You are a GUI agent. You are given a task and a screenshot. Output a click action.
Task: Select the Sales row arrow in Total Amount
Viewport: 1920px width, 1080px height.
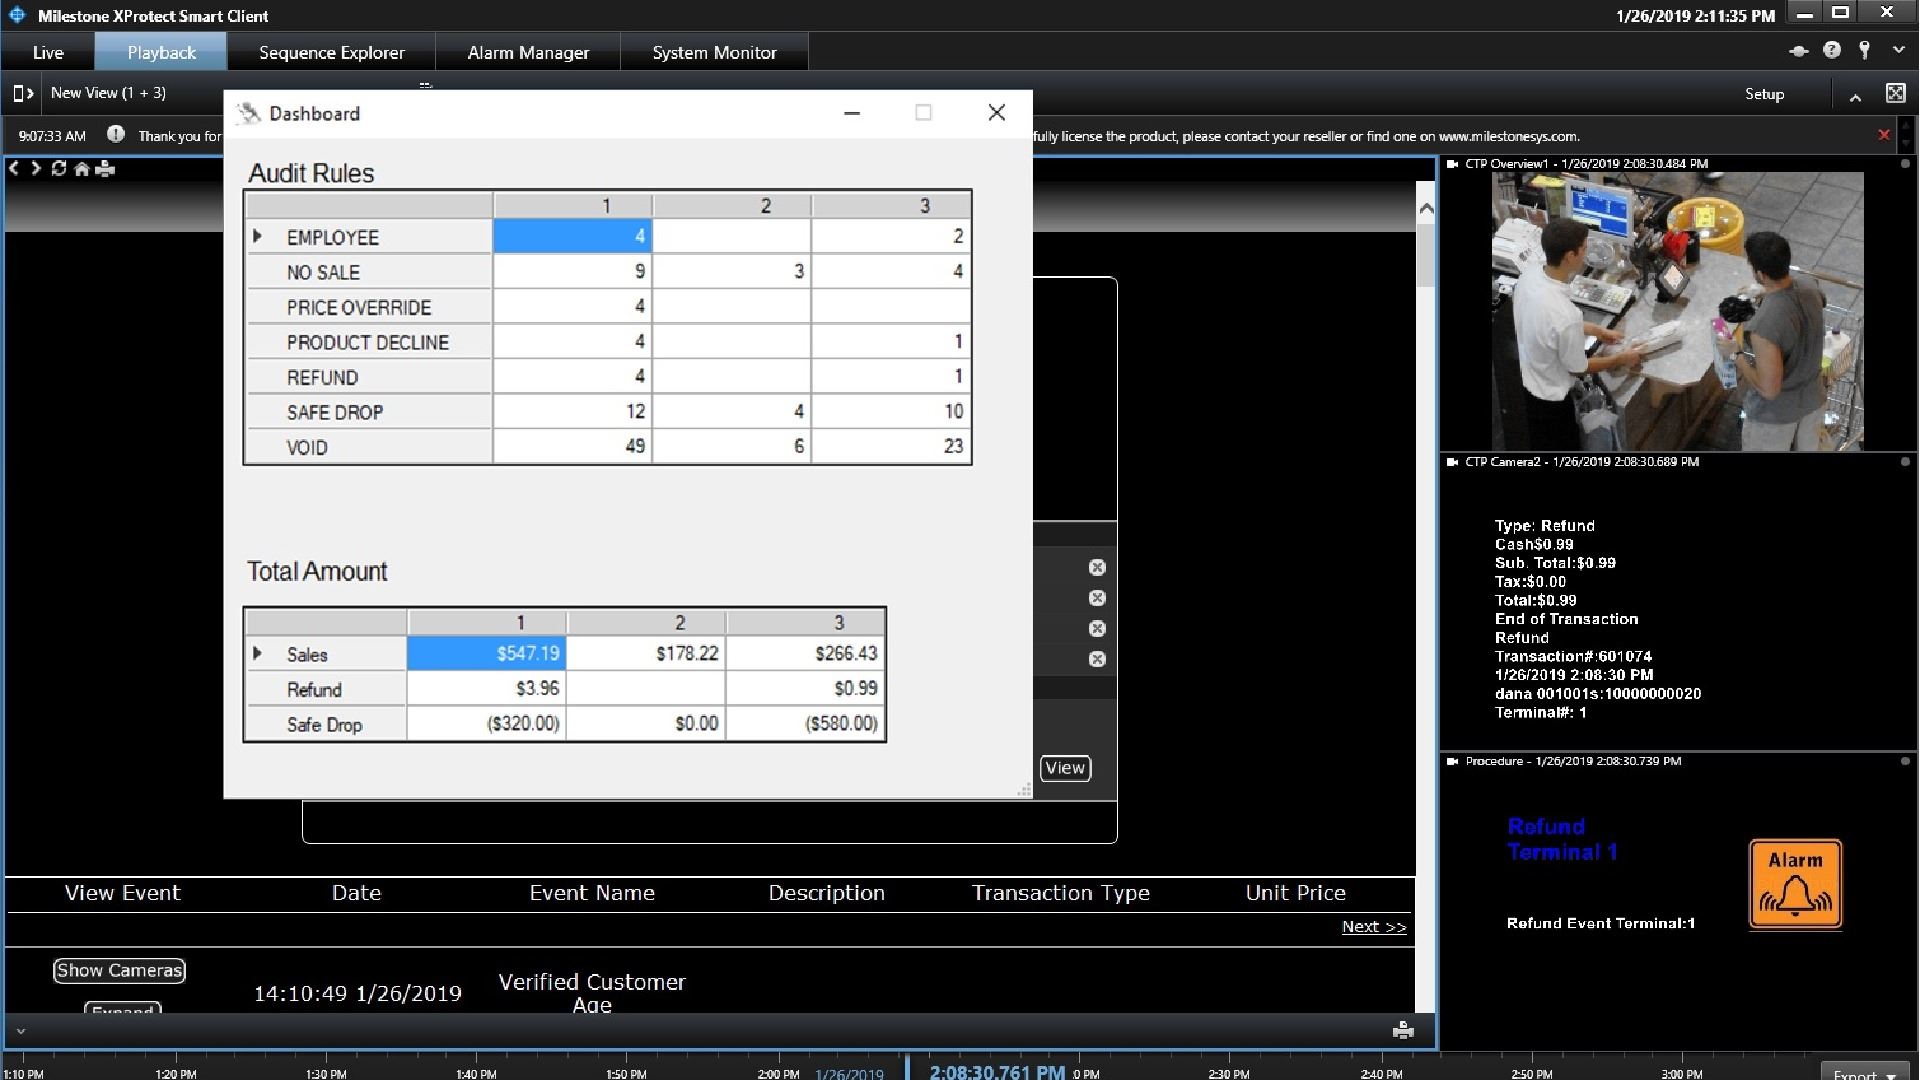click(x=257, y=653)
